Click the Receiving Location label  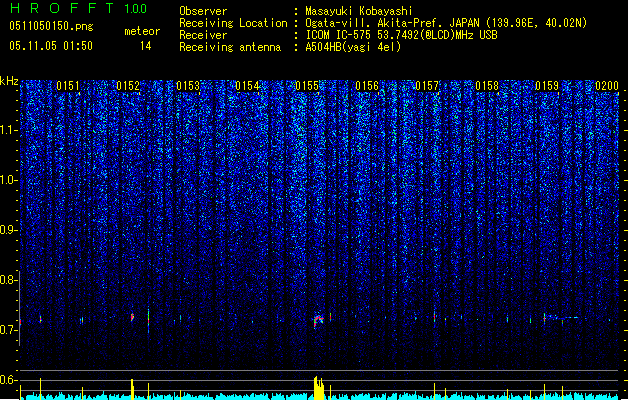[x=233, y=23]
